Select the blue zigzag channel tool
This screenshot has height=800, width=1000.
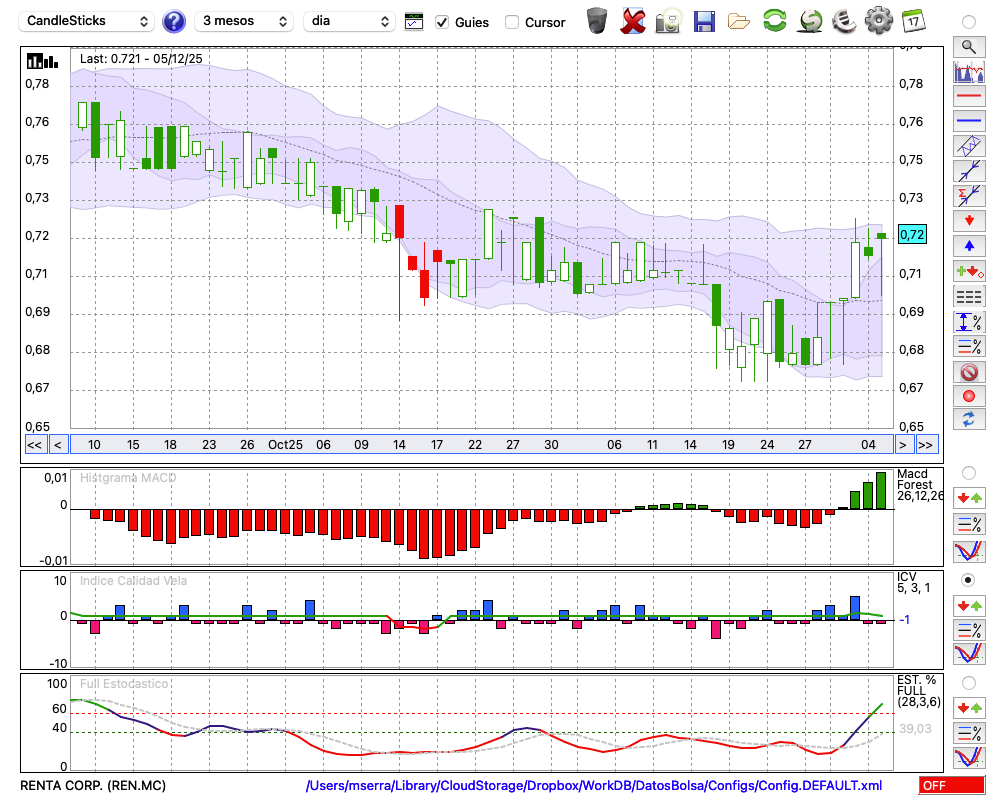969,146
